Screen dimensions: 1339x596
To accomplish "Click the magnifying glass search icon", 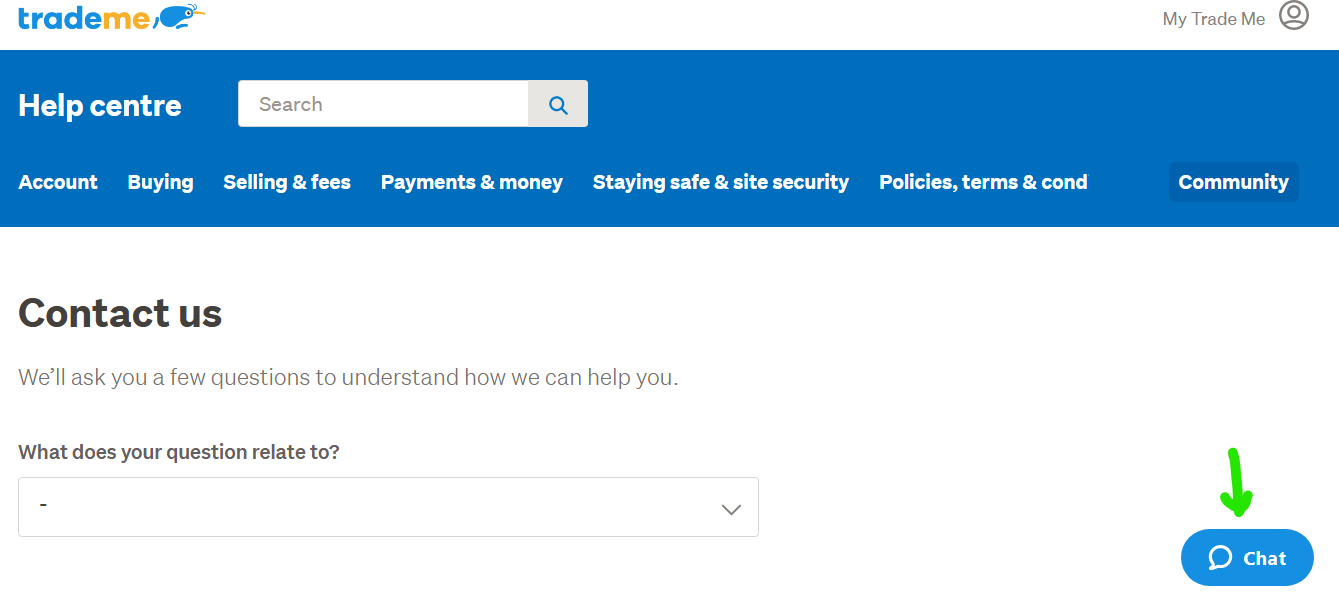I will coord(558,104).
